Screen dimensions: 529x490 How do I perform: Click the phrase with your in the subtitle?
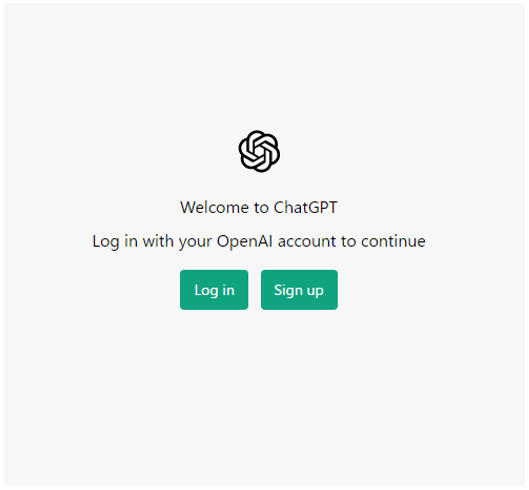coord(177,242)
